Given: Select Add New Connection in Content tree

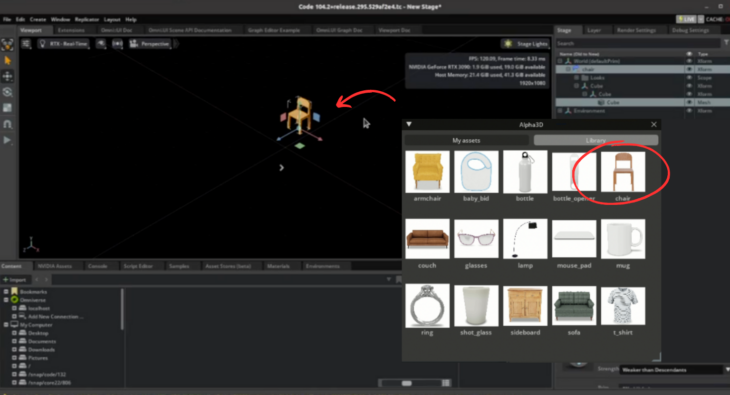Looking at the screenshot, I should pyautogui.click(x=55, y=317).
